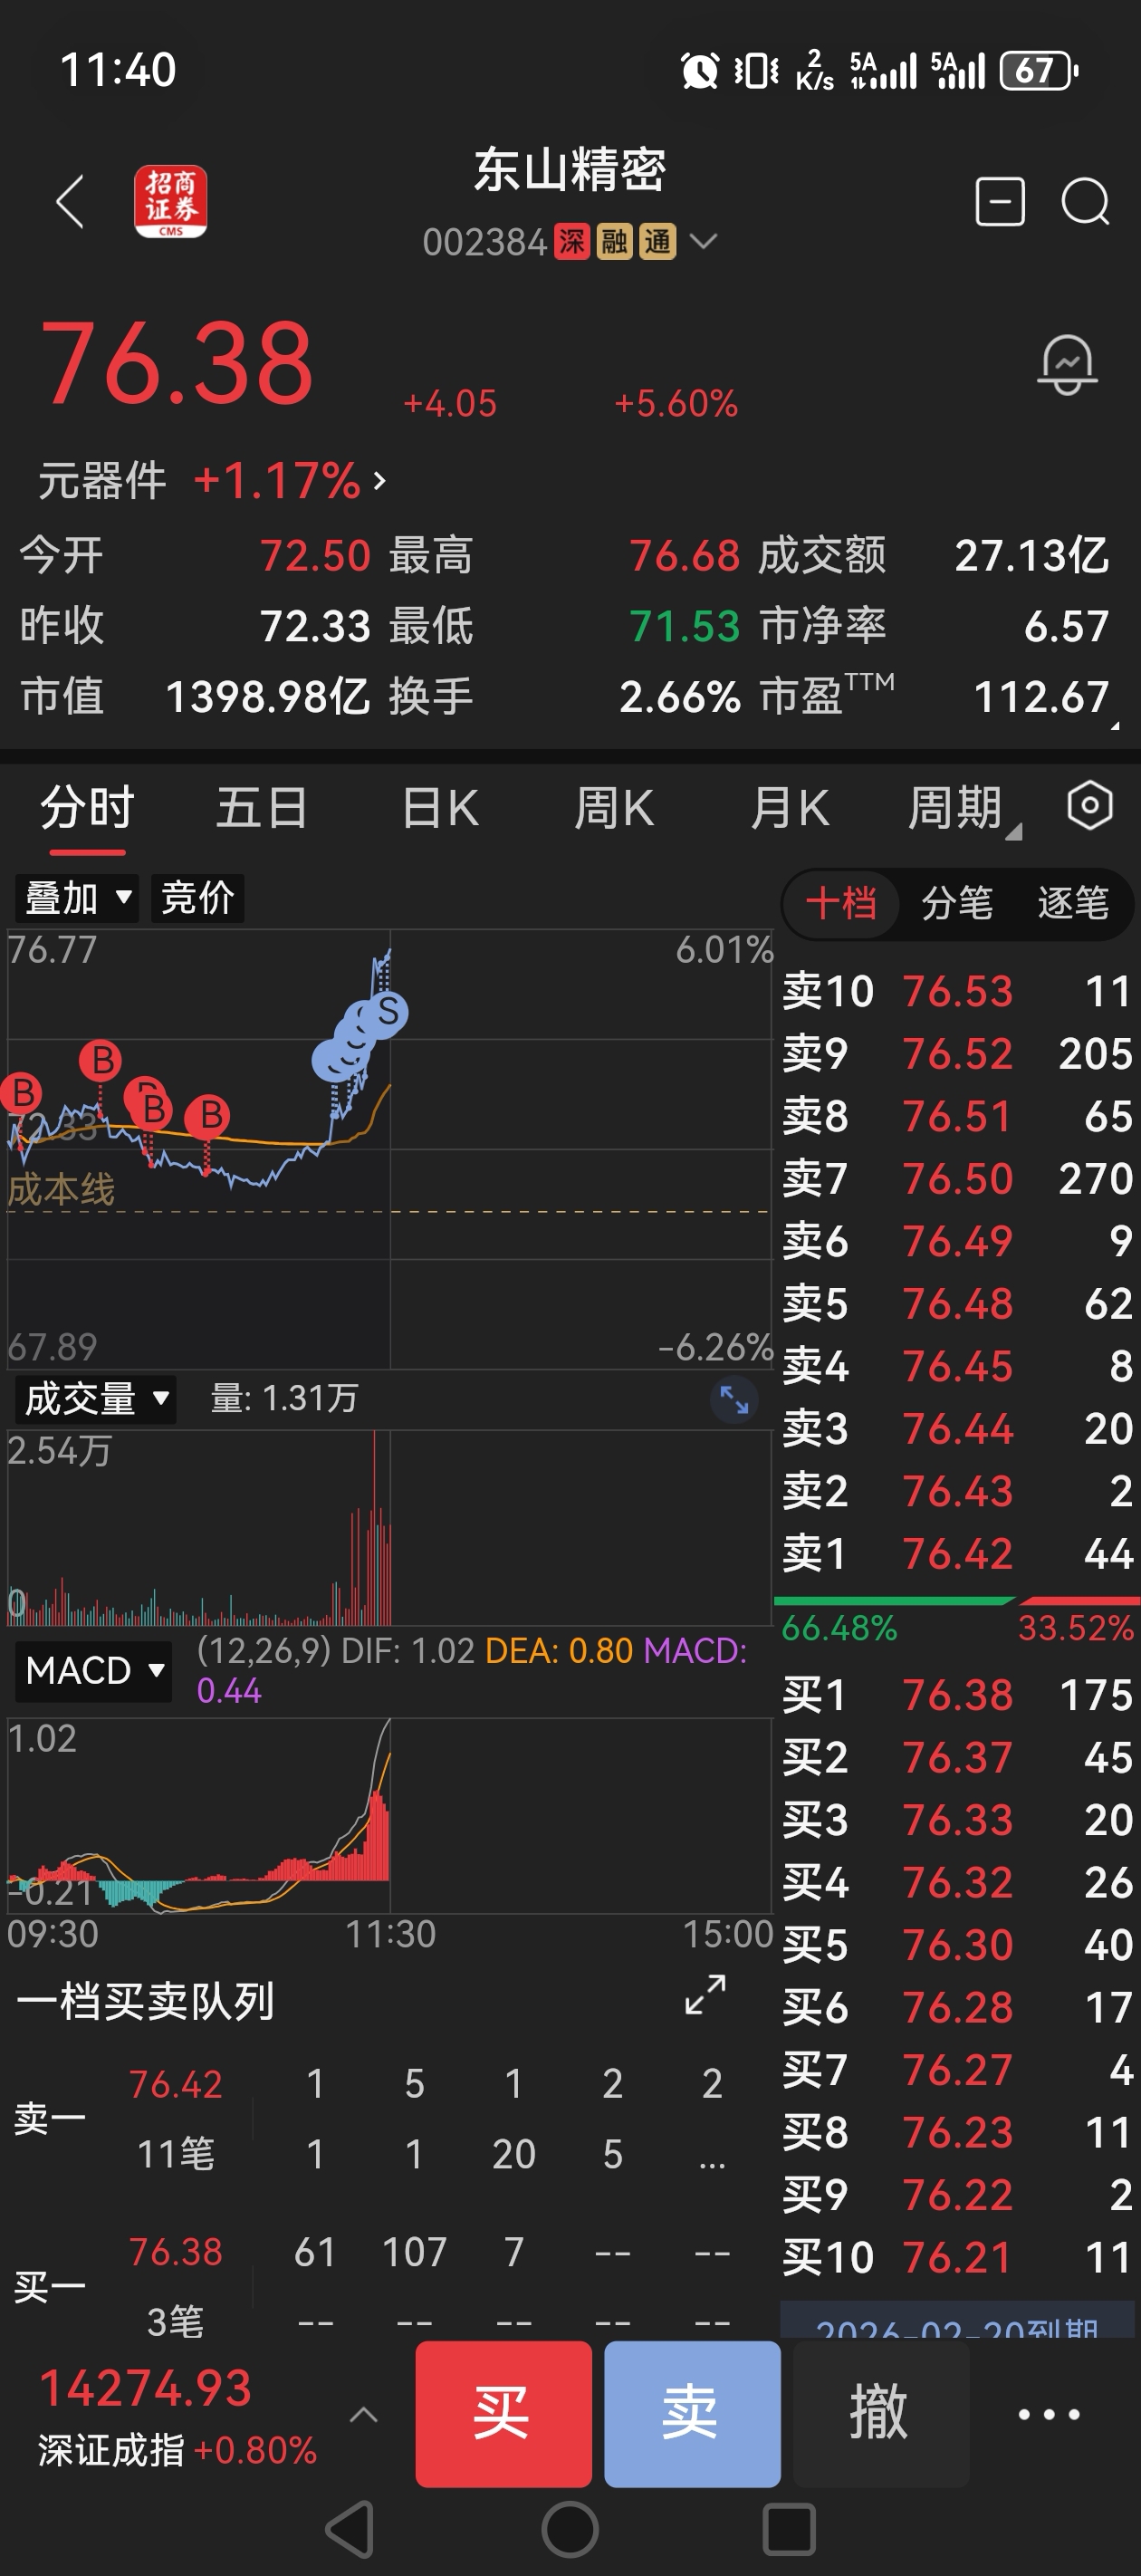Open chart settings hexagon icon
The width and height of the screenshot is (1141, 2576).
tap(1089, 805)
